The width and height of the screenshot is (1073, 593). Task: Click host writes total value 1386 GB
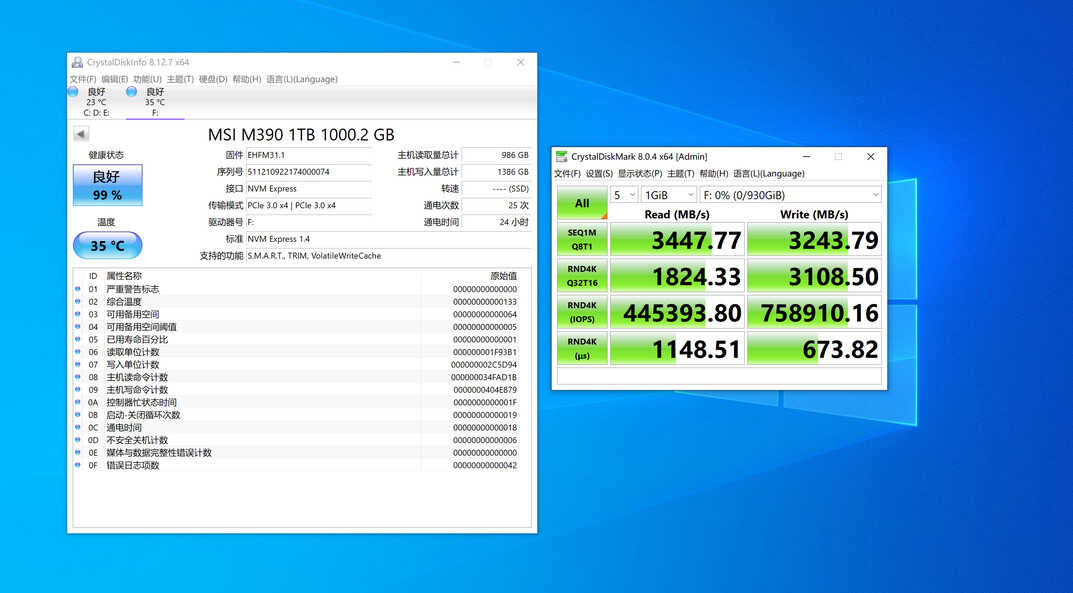point(496,172)
